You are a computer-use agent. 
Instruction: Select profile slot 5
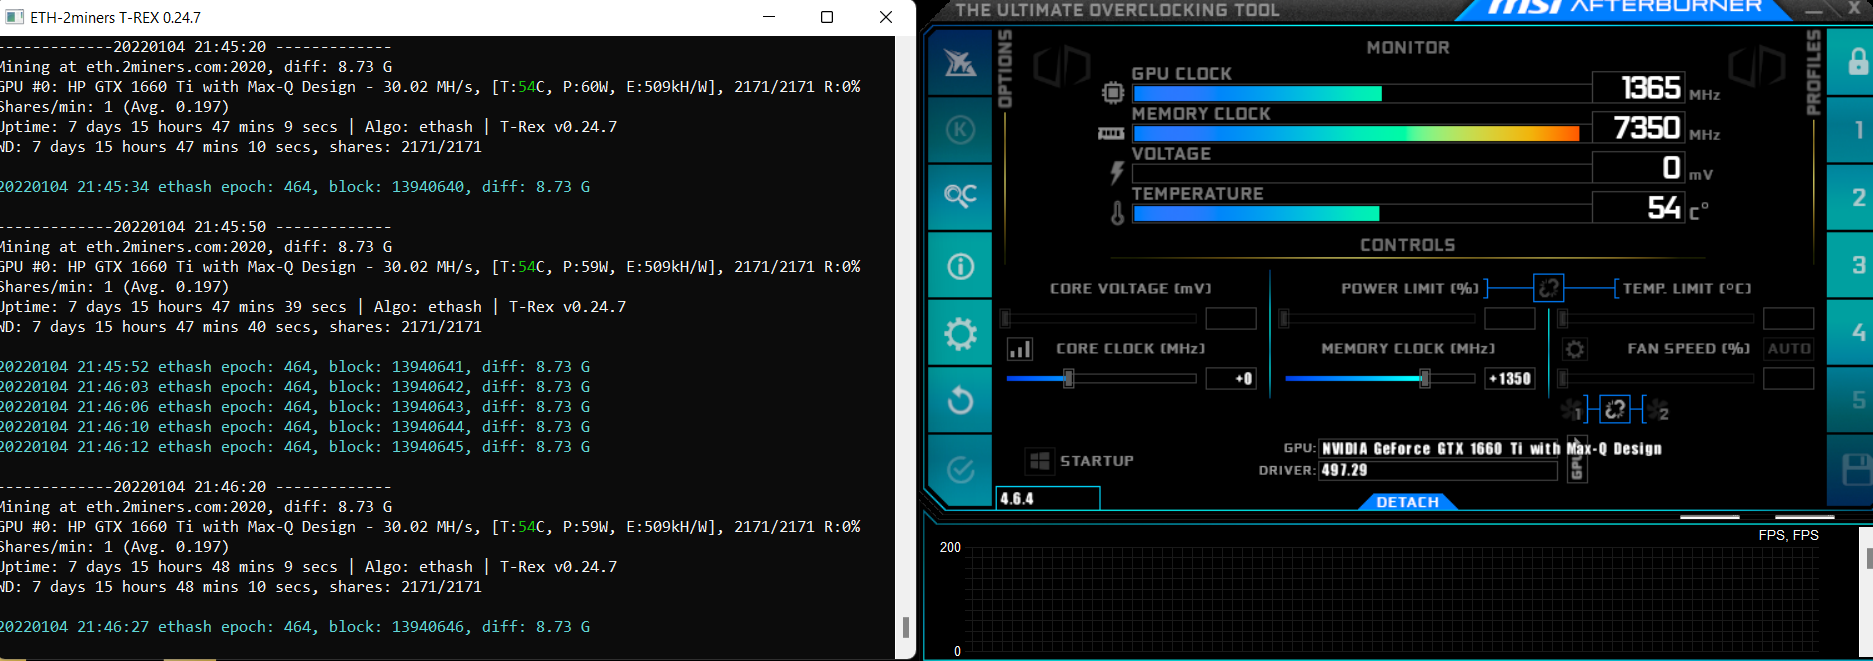pos(1858,400)
